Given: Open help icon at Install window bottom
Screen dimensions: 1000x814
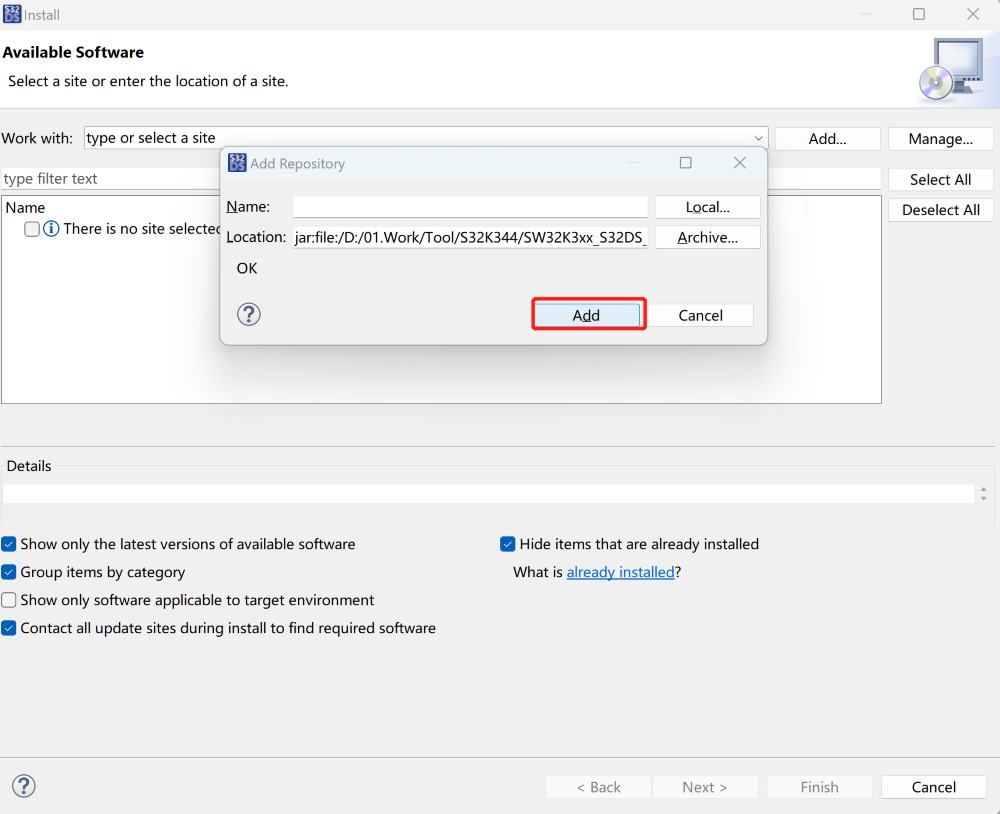Looking at the screenshot, I should pos(24,786).
